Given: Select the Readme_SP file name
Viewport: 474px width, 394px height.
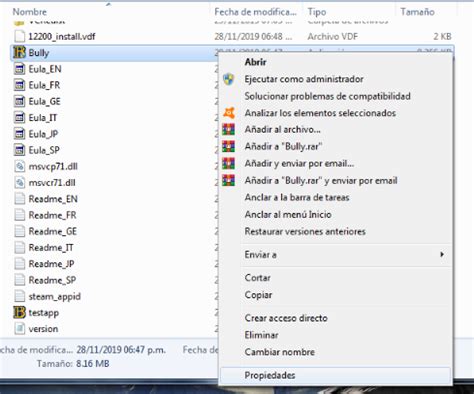Looking at the screenshot, I should coord(52,280).
